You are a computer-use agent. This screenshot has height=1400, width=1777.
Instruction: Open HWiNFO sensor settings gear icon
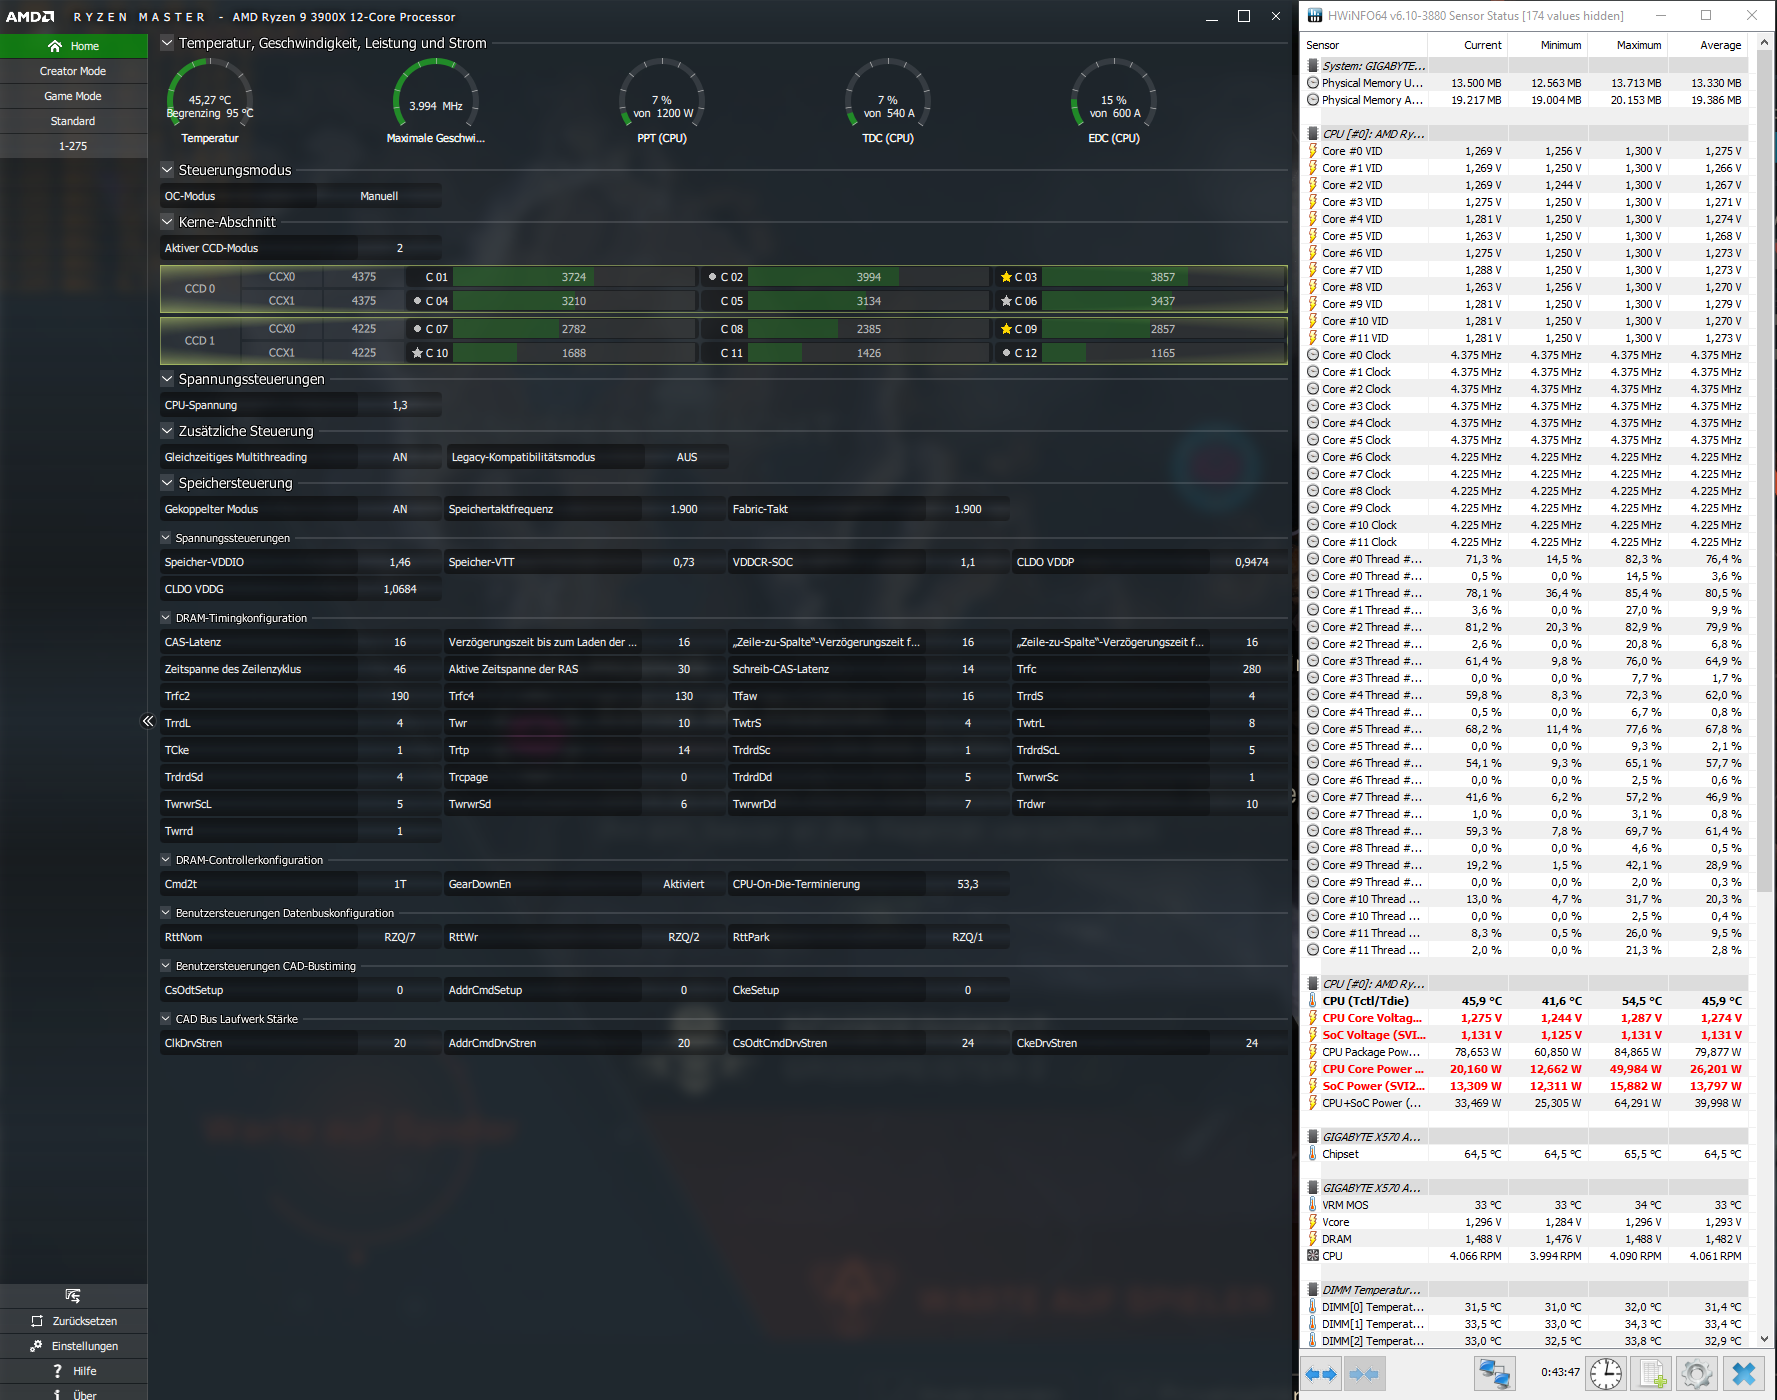tap(1696, 1374)
